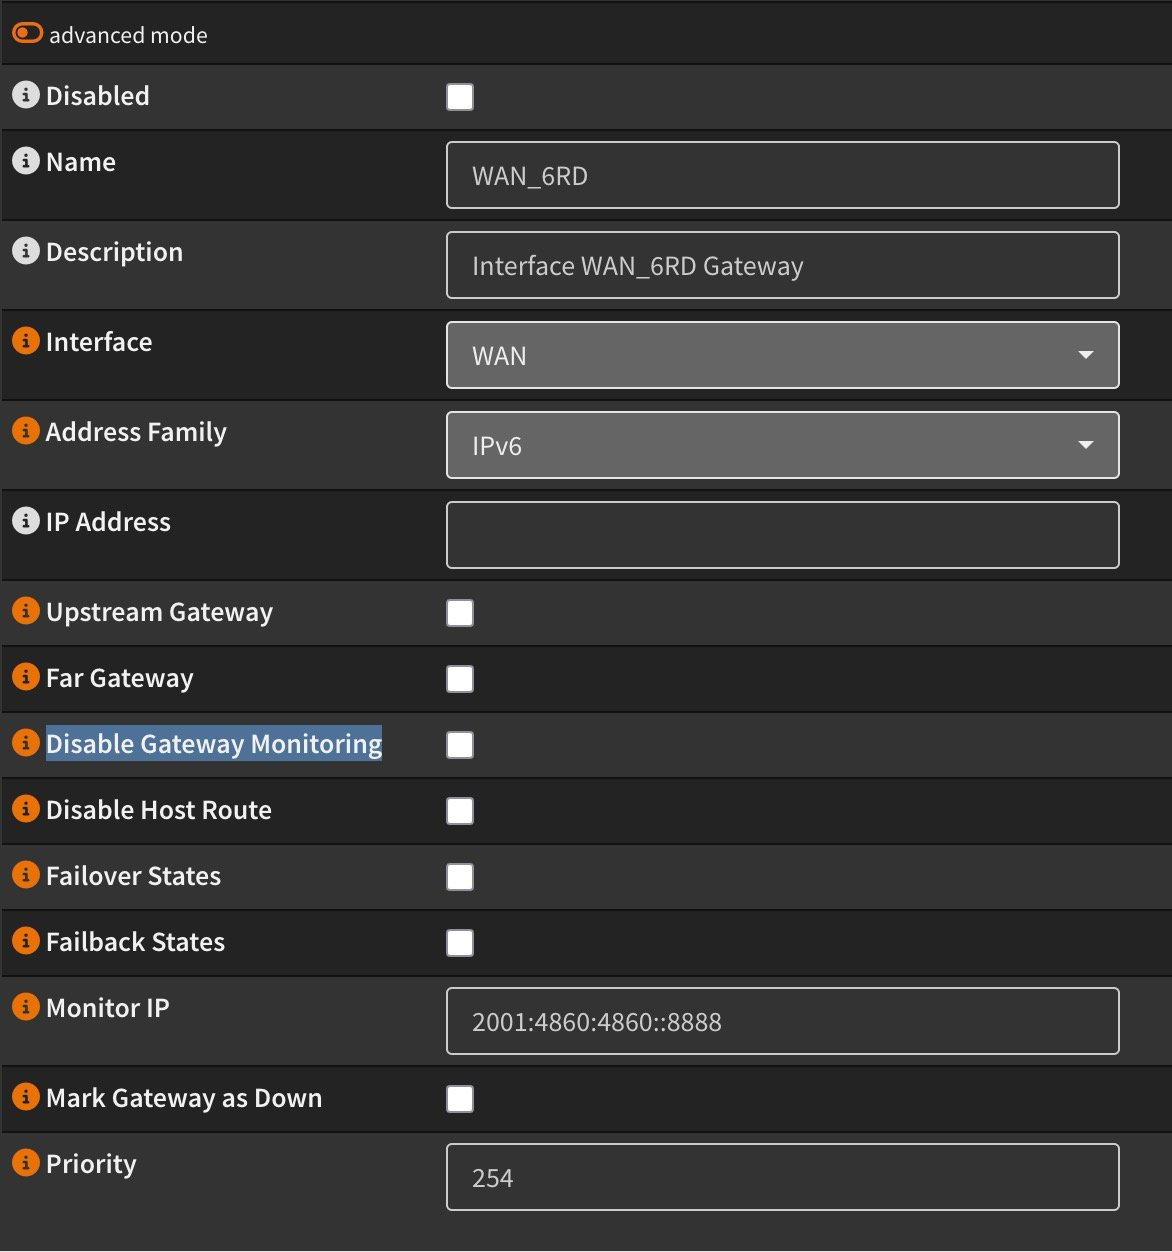Show help for Far Gateway icon
Screen dimensions: 1172x1252
click(x=25, y=677)
